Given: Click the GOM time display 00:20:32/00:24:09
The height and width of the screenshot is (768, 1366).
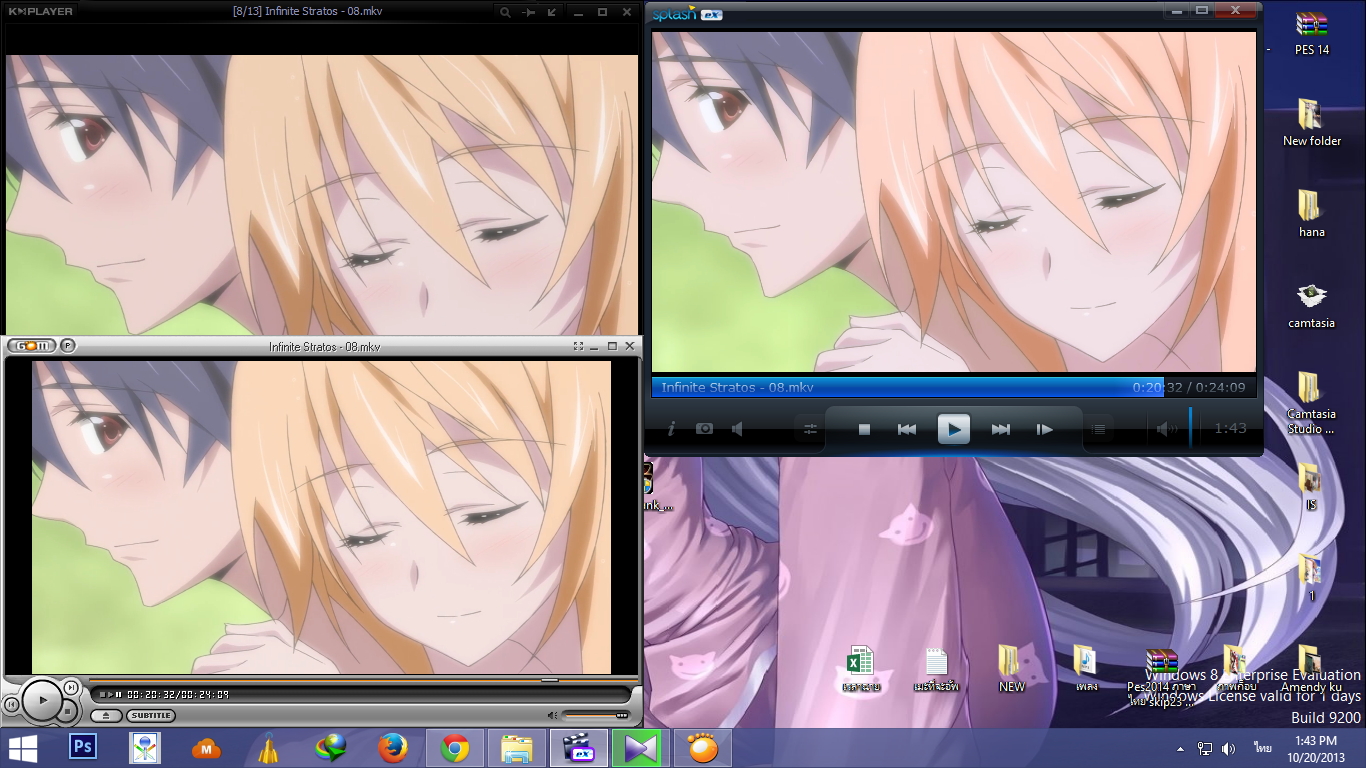Looking at the screenshot, I should (x=178, y=694).
